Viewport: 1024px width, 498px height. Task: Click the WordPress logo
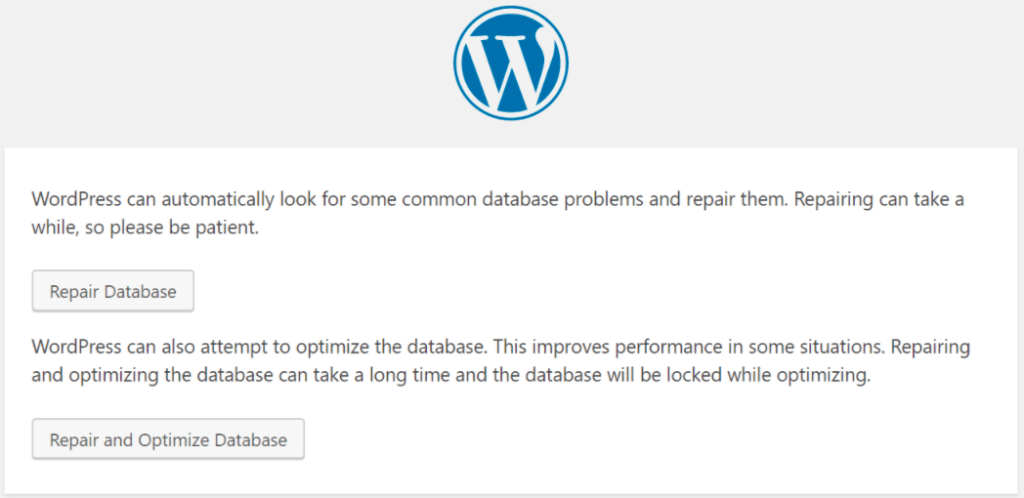pos(510,66)
